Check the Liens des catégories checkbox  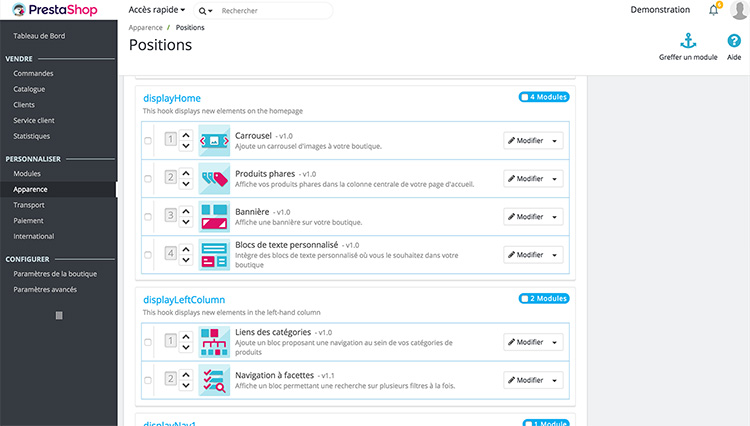(x=148, y=342)
